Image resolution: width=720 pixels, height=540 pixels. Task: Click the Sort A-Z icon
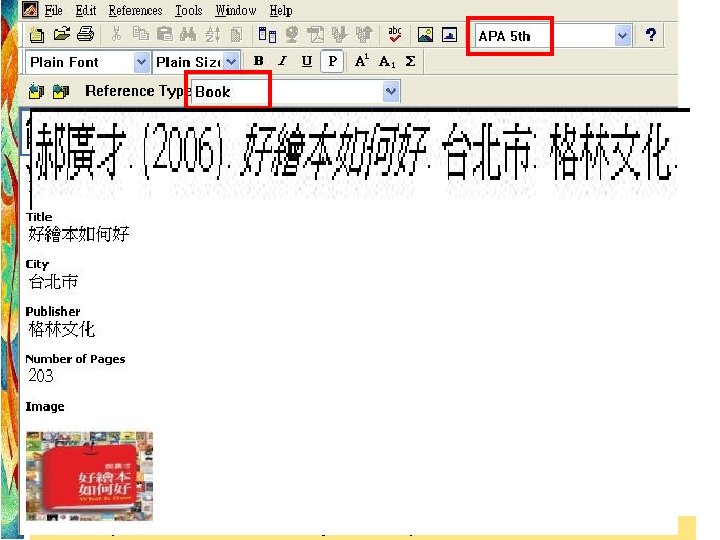click(213, 34)
